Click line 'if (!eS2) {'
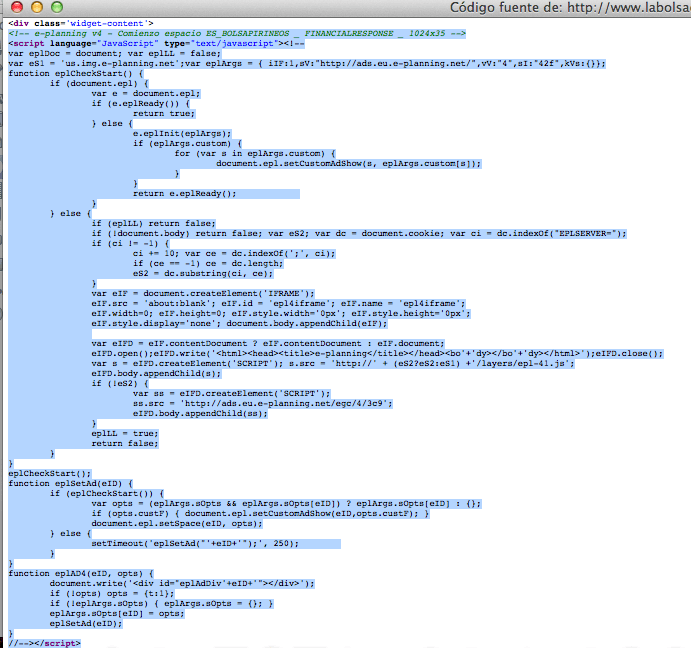Viewport: 691px width, 648px height. (x=120, y=384)
